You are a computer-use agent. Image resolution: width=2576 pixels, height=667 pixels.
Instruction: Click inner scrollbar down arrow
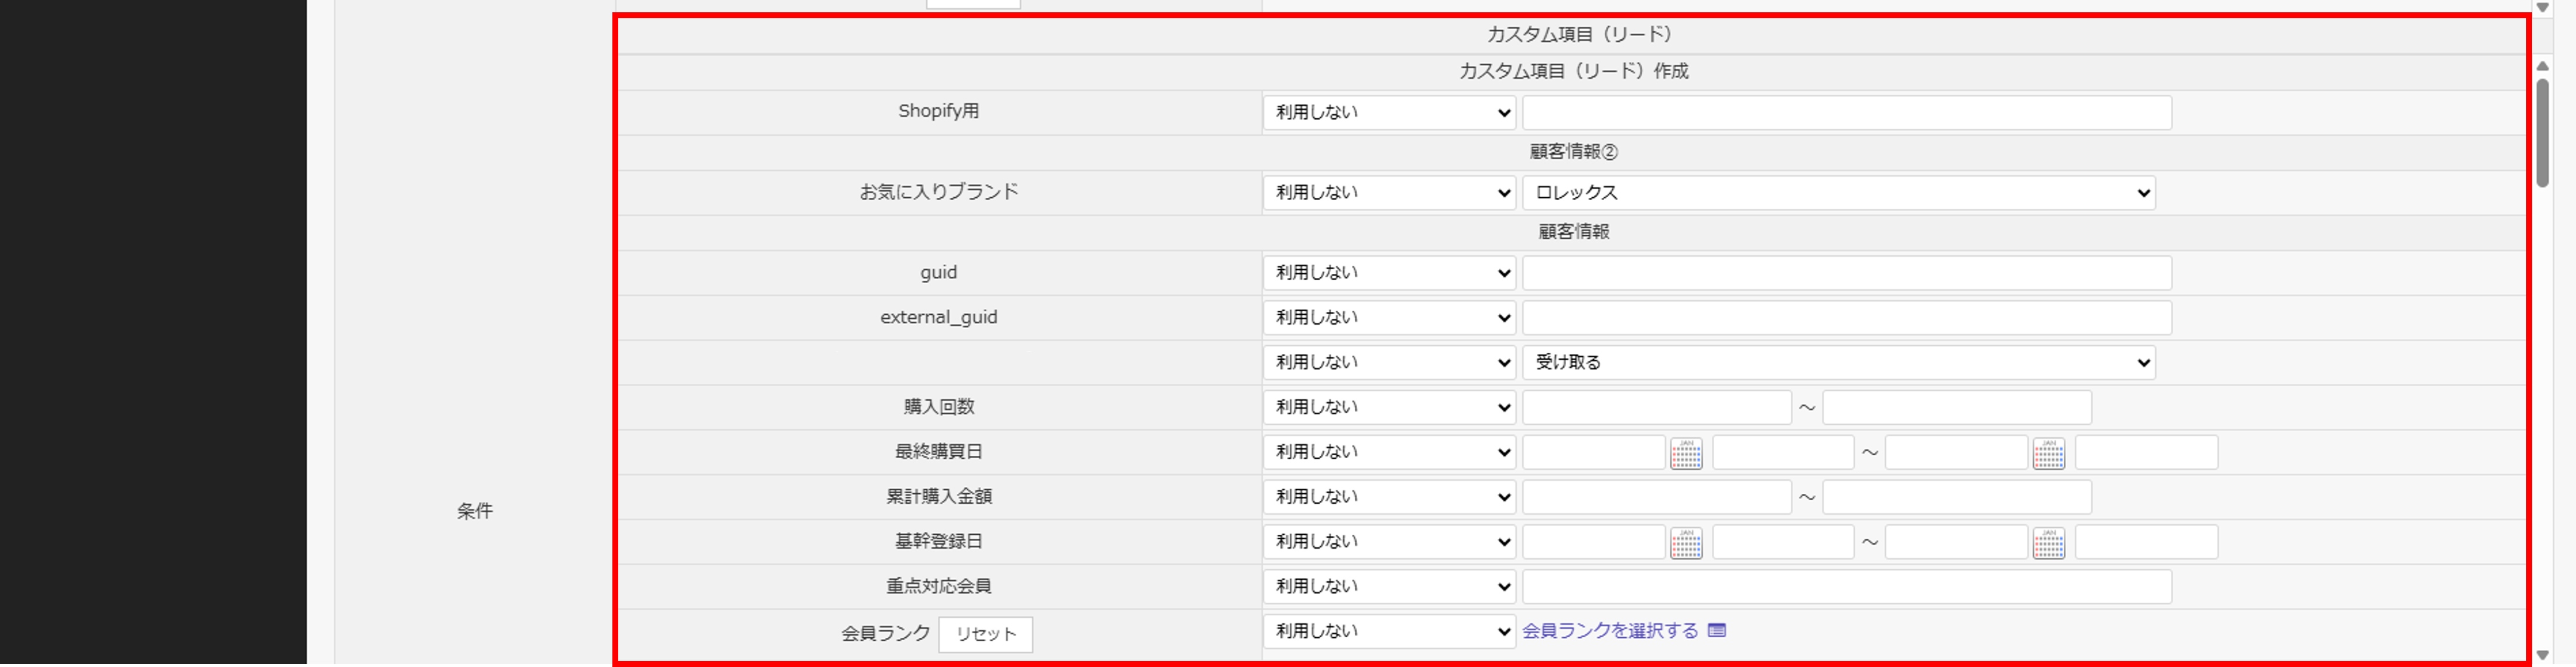click(2543, 655)
